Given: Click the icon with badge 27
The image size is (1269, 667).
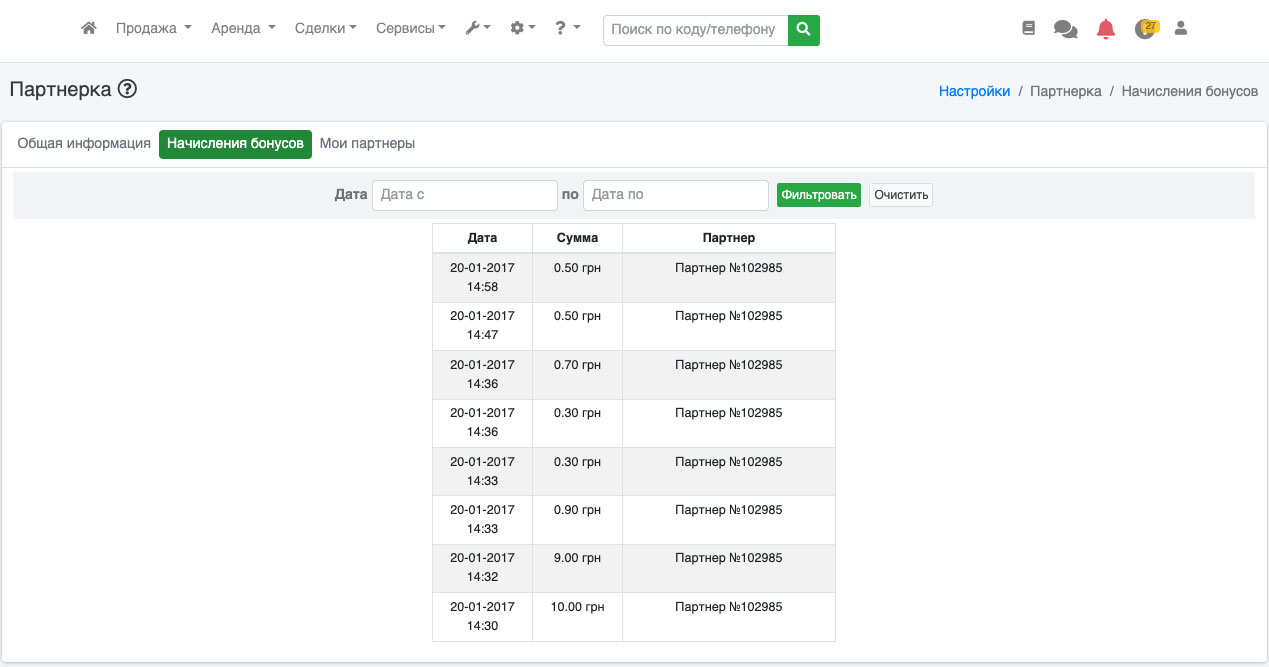Looking at the screenshot, I should coord(1145,29).
